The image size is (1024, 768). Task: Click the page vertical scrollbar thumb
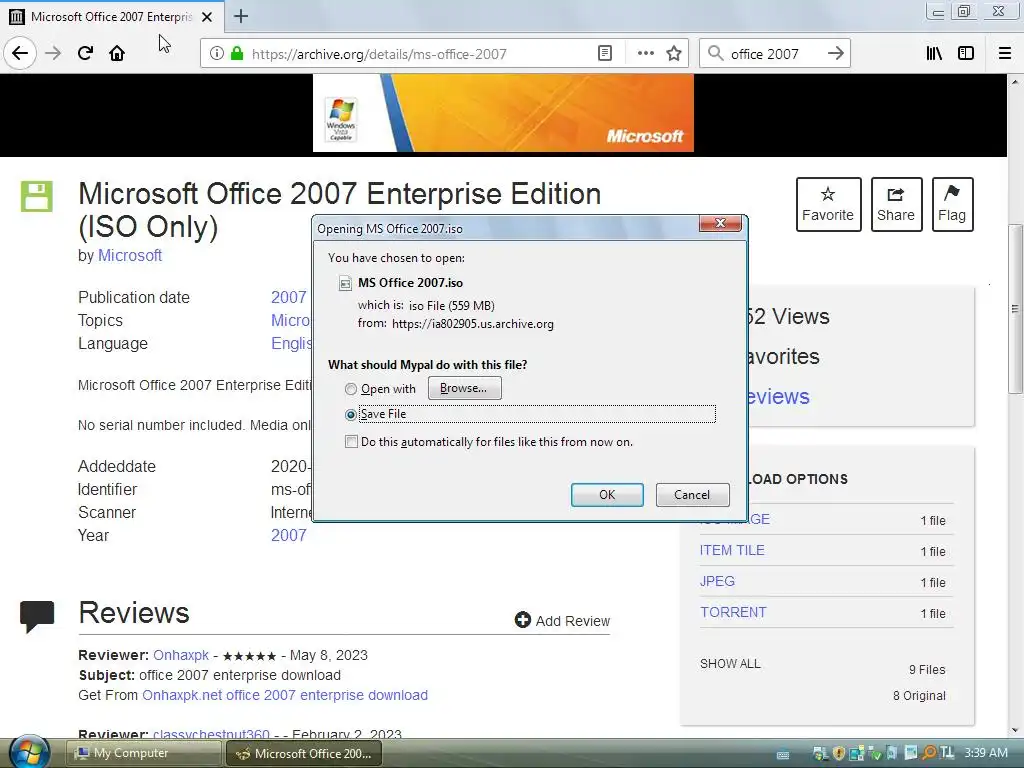pos(1015,308)
